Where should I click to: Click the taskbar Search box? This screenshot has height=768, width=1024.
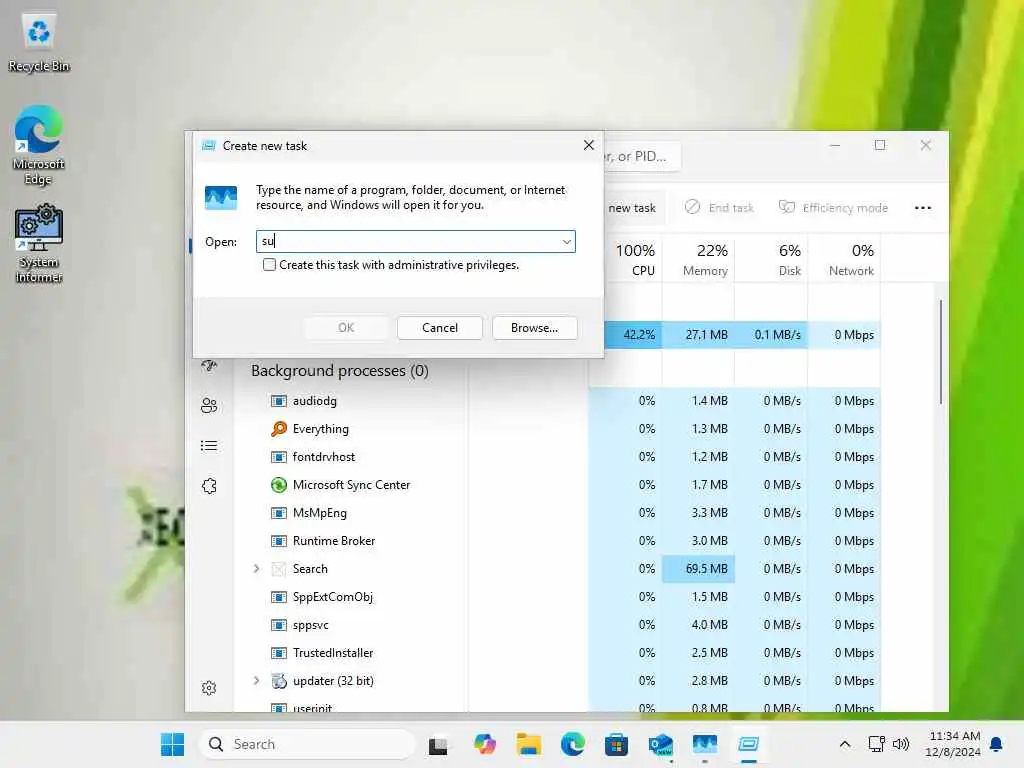[306, 744]
